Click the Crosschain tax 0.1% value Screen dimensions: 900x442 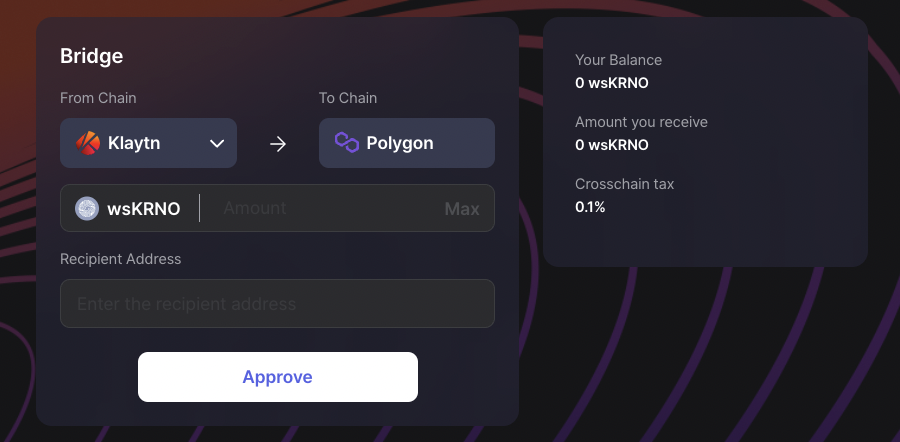point(590,207)
